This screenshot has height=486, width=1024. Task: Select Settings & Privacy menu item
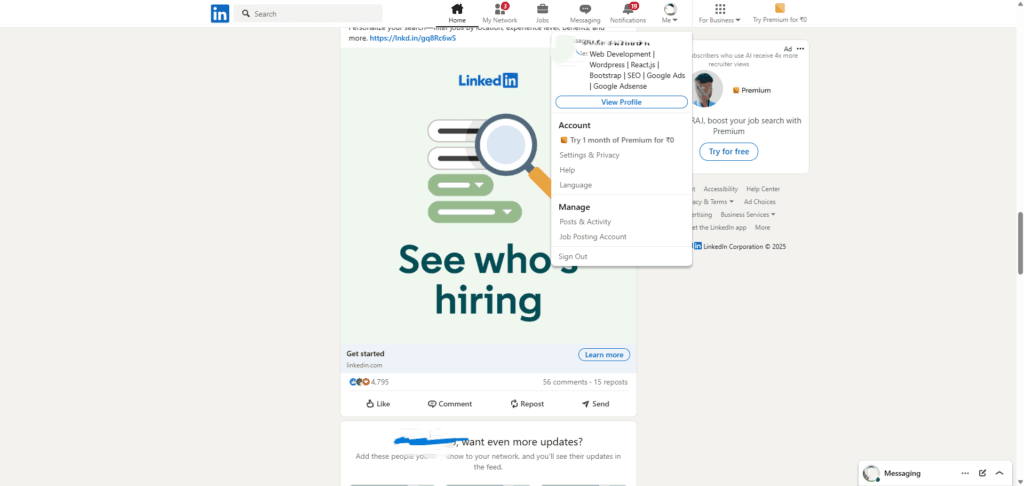[589, 155]
